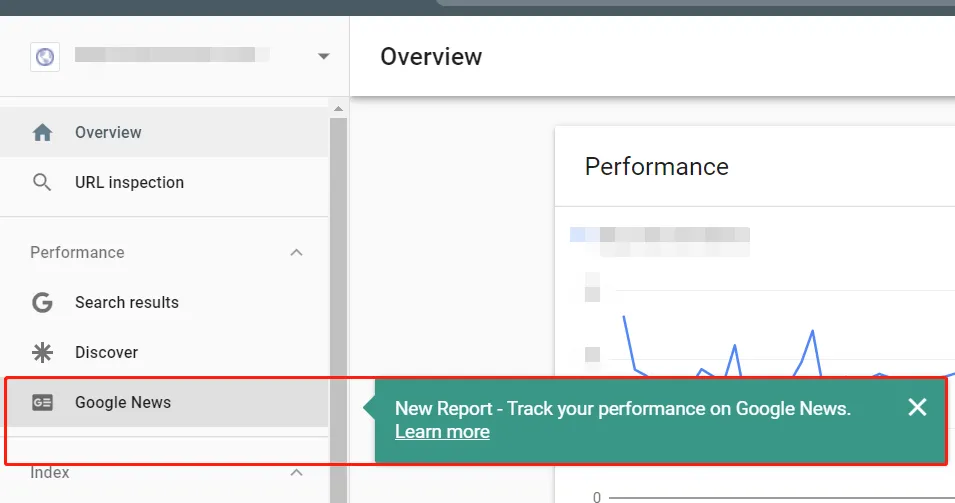Click the property globe icon
Viewport: 955px width, 503px height.
45,57
